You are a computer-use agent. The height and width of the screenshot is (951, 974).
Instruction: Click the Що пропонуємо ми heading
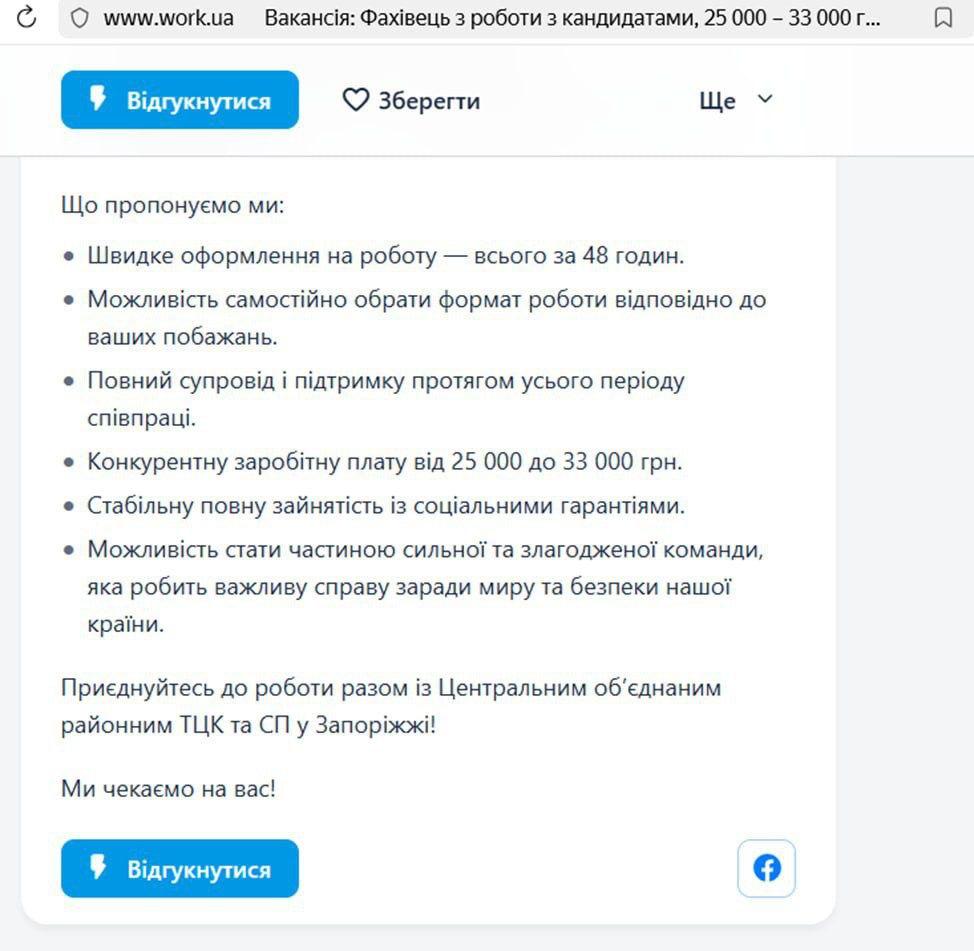tap(173, 207)
